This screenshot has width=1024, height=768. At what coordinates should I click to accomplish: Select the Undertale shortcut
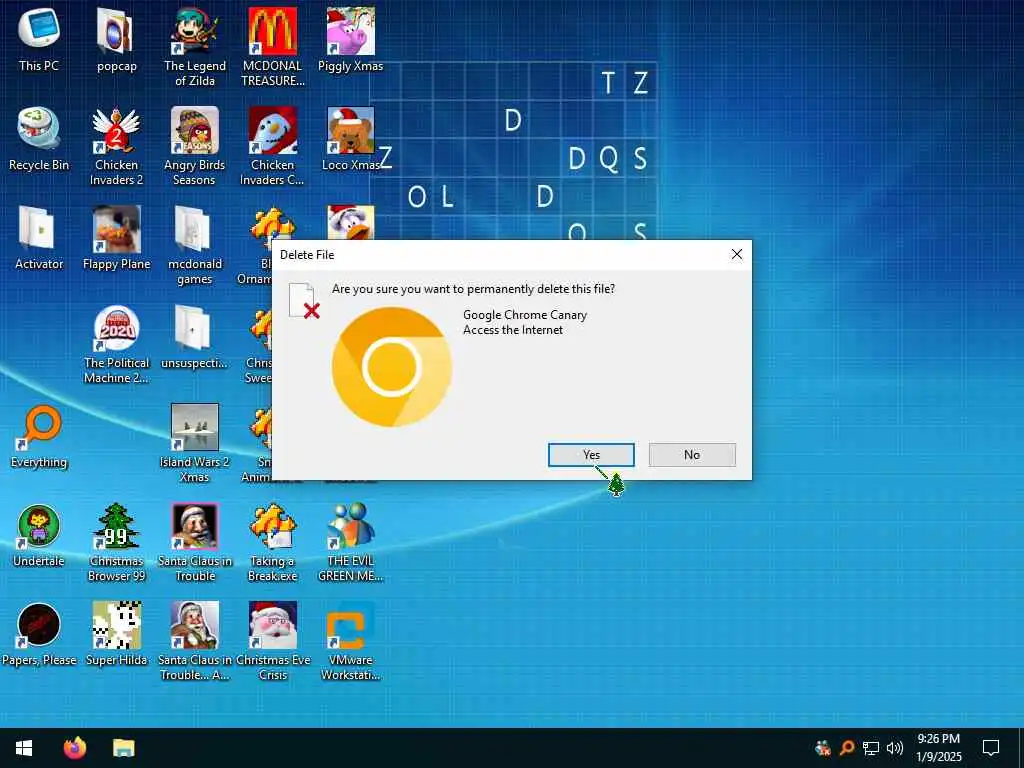(x=39, y=536)
